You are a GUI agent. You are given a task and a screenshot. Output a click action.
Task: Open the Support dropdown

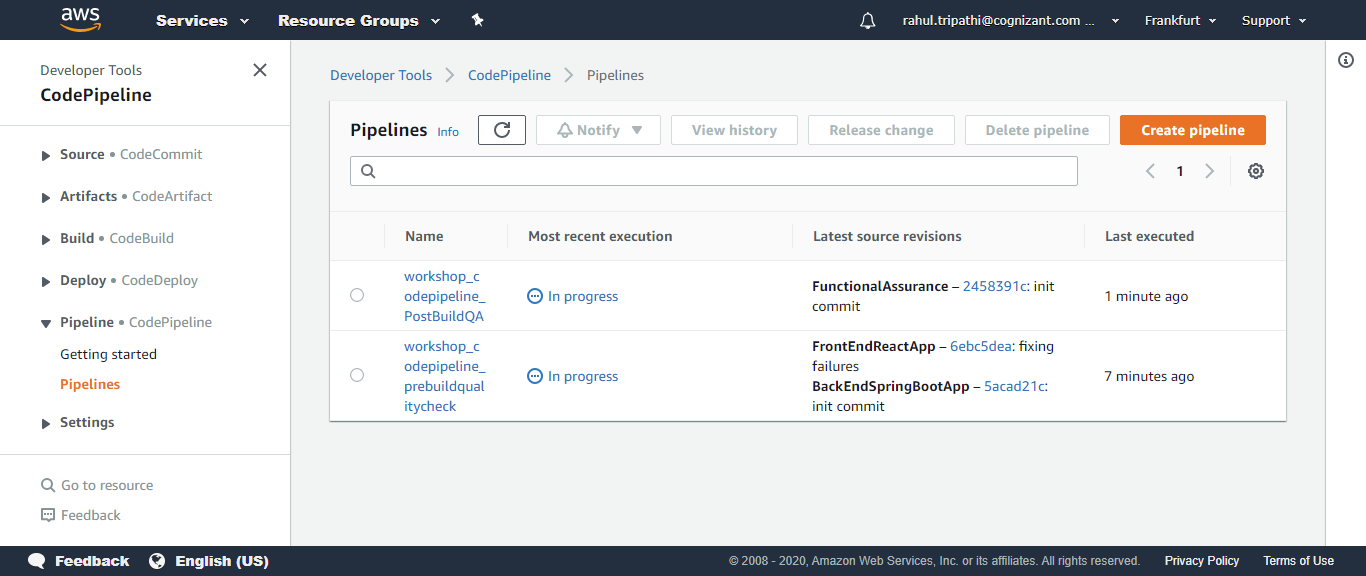(x=1274, y=20)
